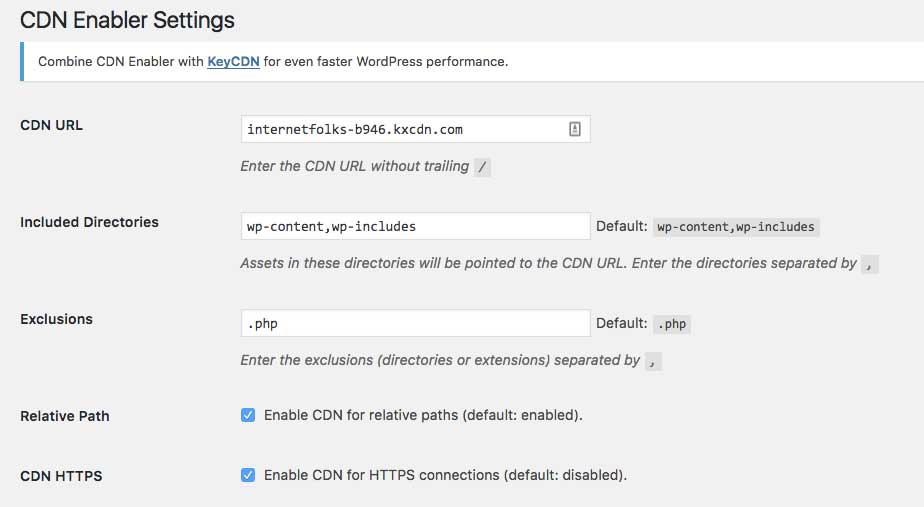Viewport: 924px width, 507px height.
Task: Click the CDN Enabler Settings heading
Action: 127,21
